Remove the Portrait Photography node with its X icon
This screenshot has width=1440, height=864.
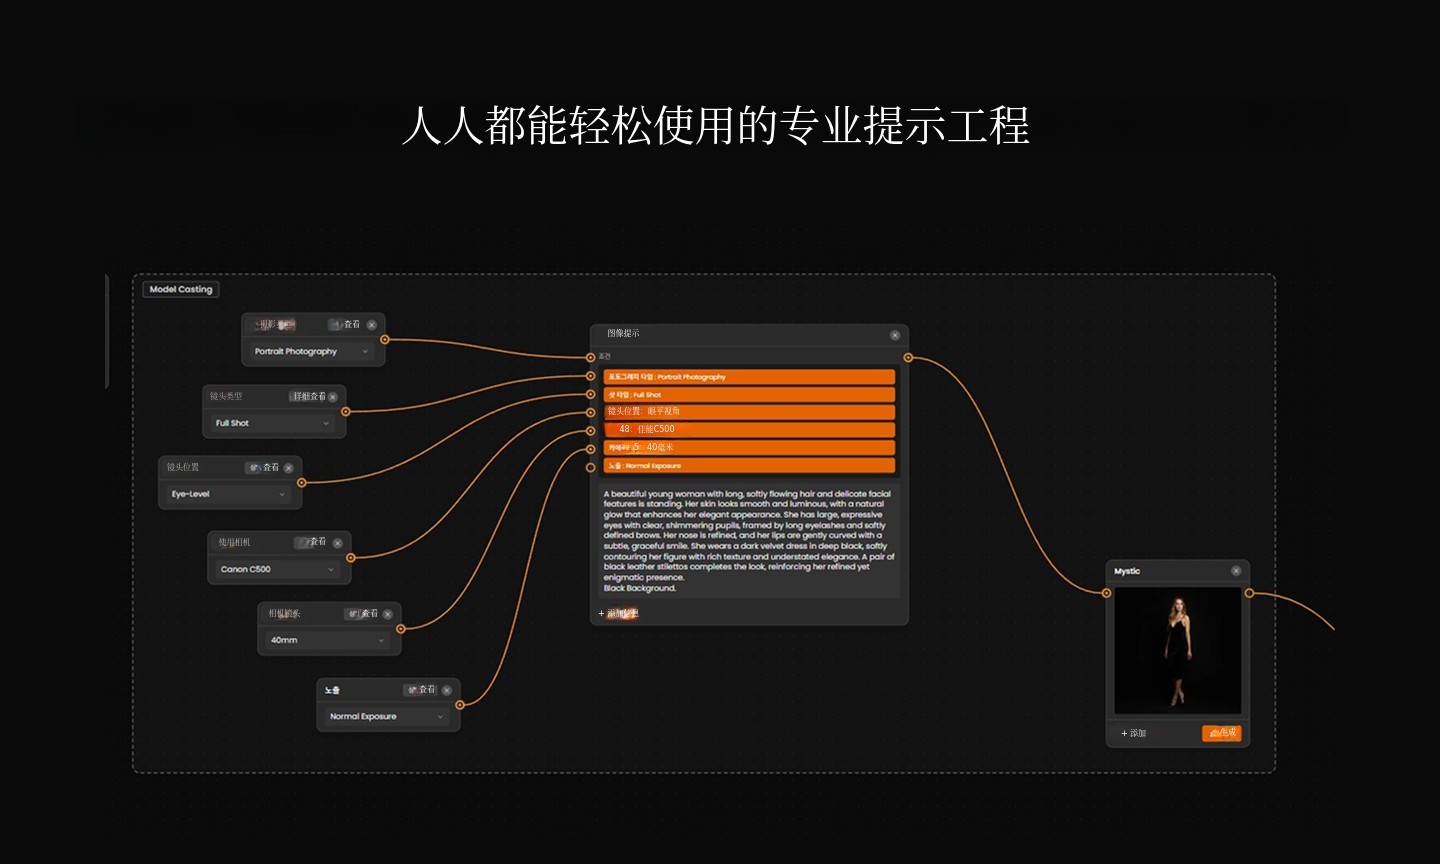click(372, 325)
